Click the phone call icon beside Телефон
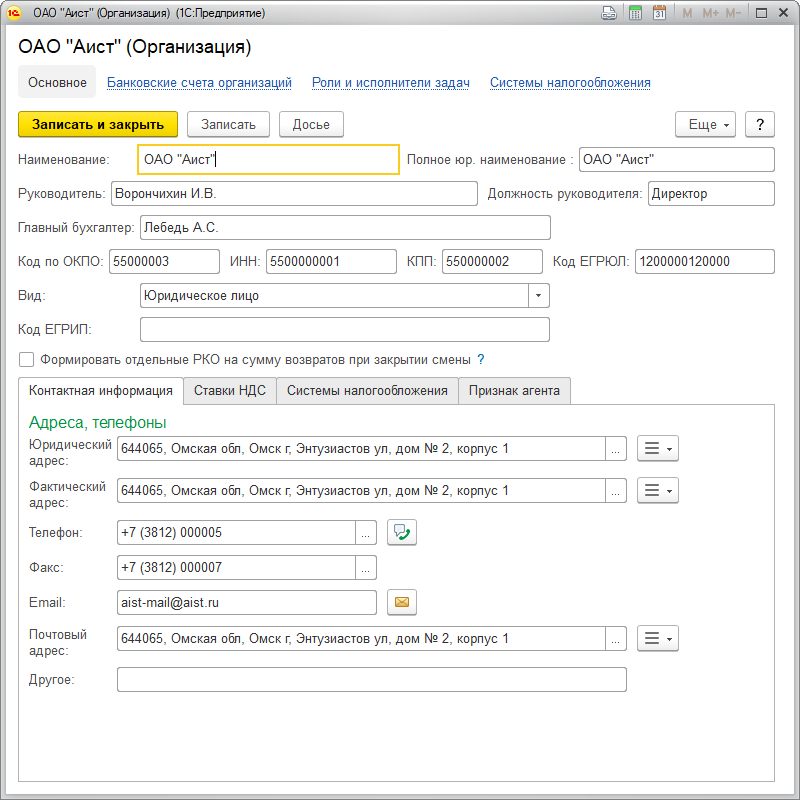This screenshot has width=800, height=800. point(402,533)
